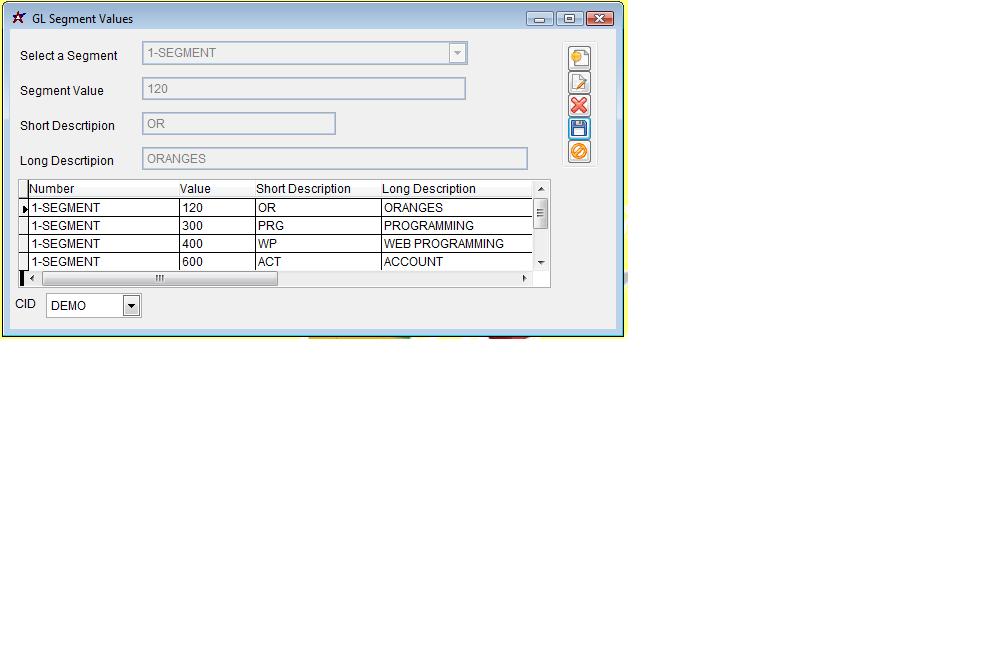991x645 pixels.
Task: Select the PROGRAMMING row value 300
Action: pyautogui.click(x=192, y=226)
